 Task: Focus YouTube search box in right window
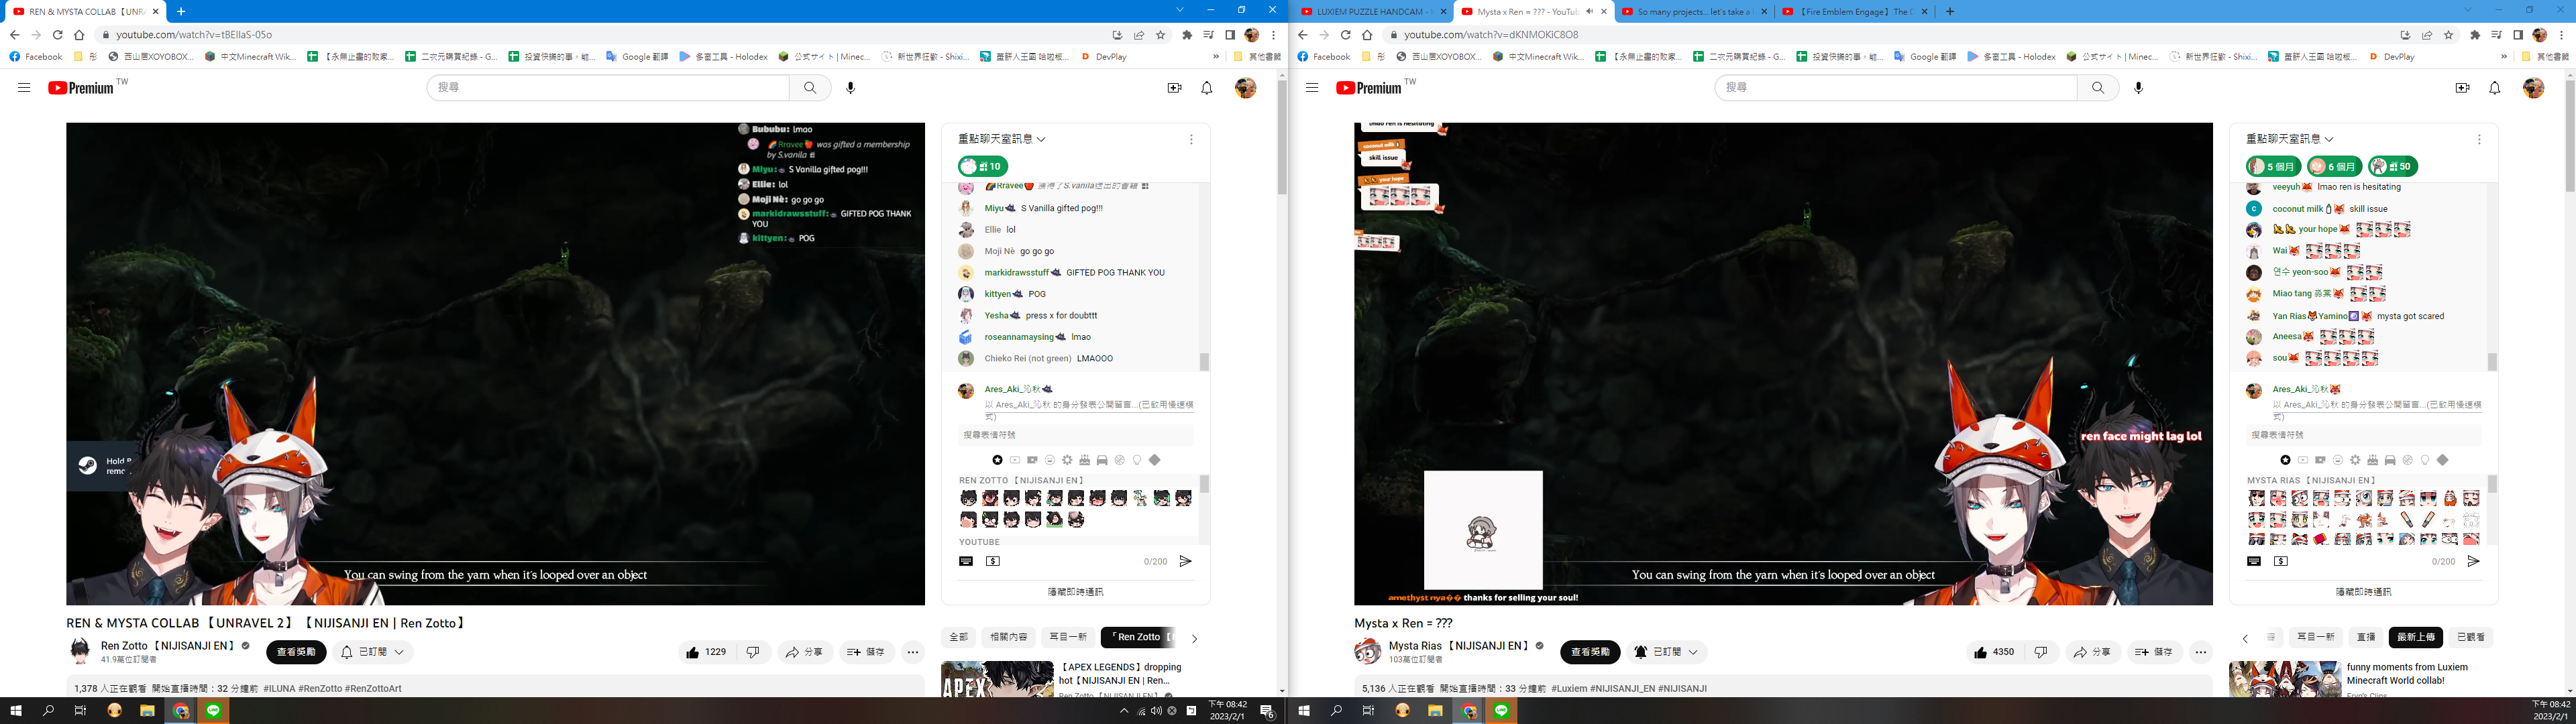tap(1895, 88)
